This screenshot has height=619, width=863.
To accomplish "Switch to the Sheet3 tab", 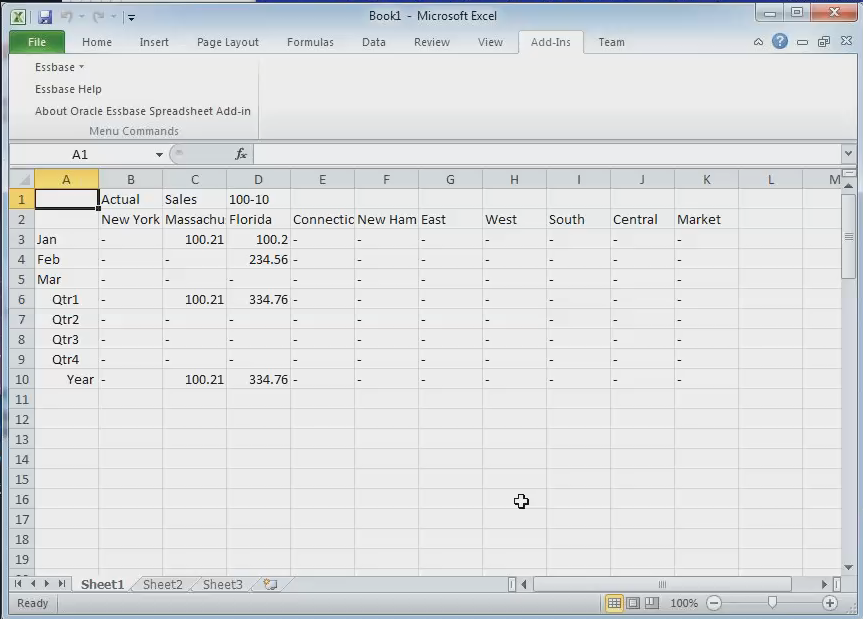I will coord(222,584).
